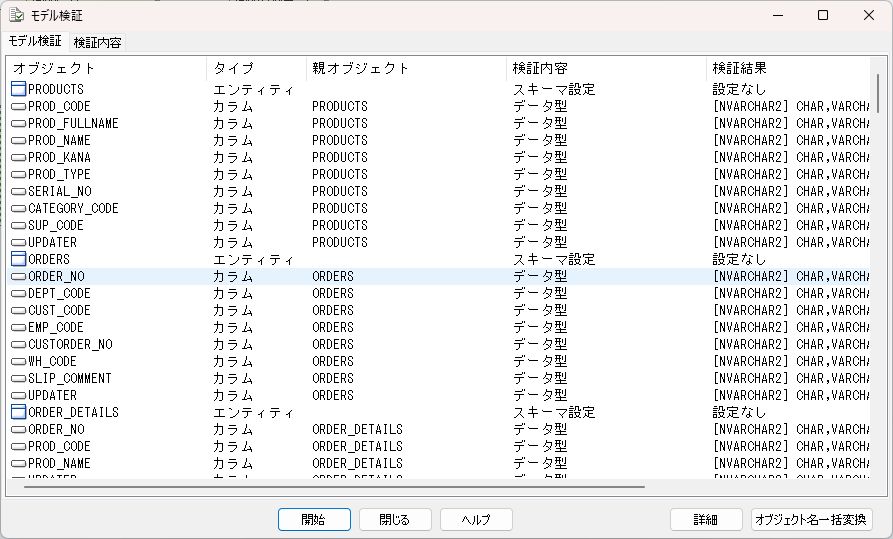Minimize the モデル検証 window
893x539 pixels.
tap(778, 15)
